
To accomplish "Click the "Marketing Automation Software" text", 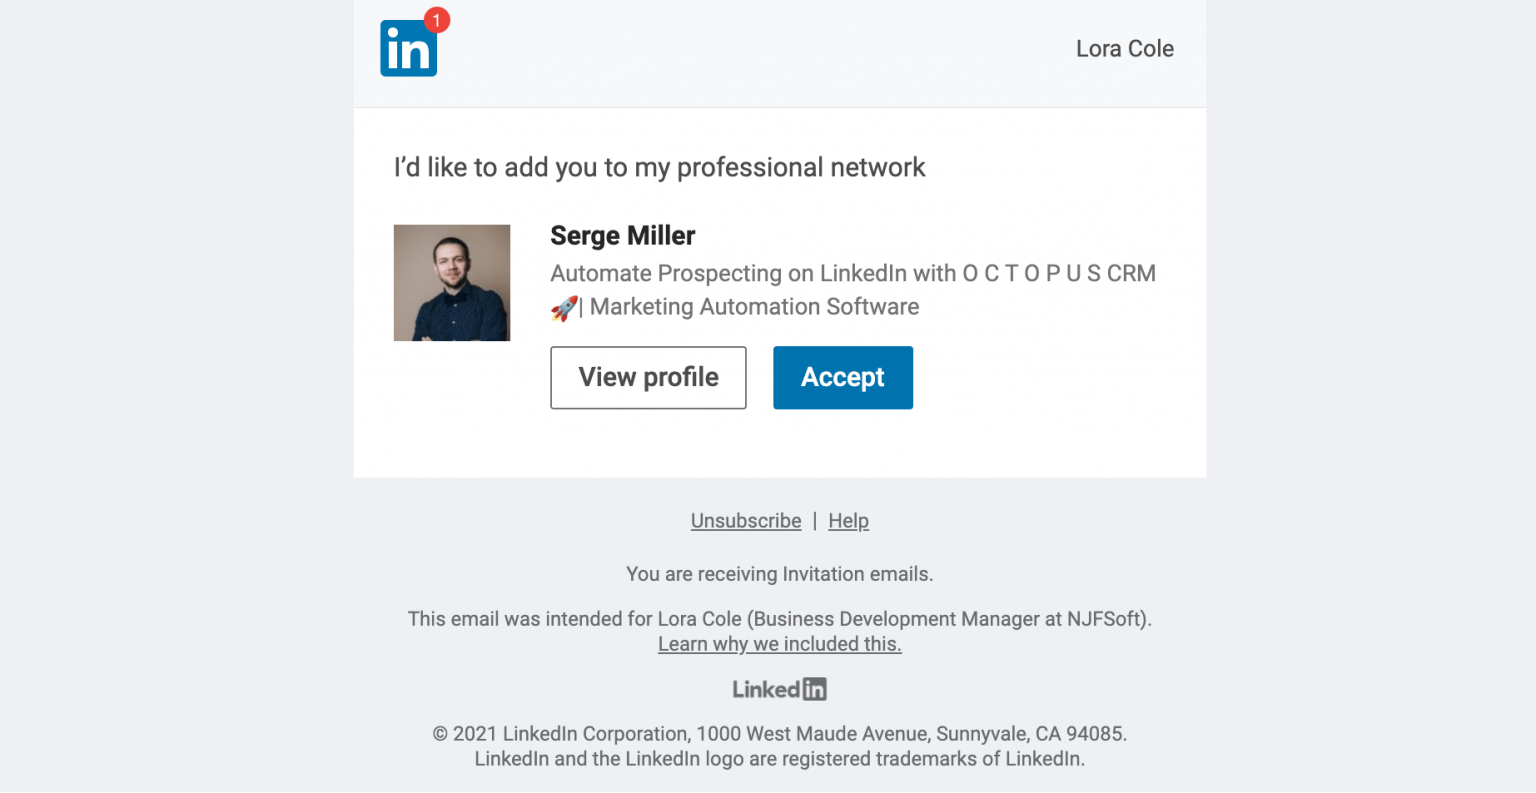I will [754, 307].
